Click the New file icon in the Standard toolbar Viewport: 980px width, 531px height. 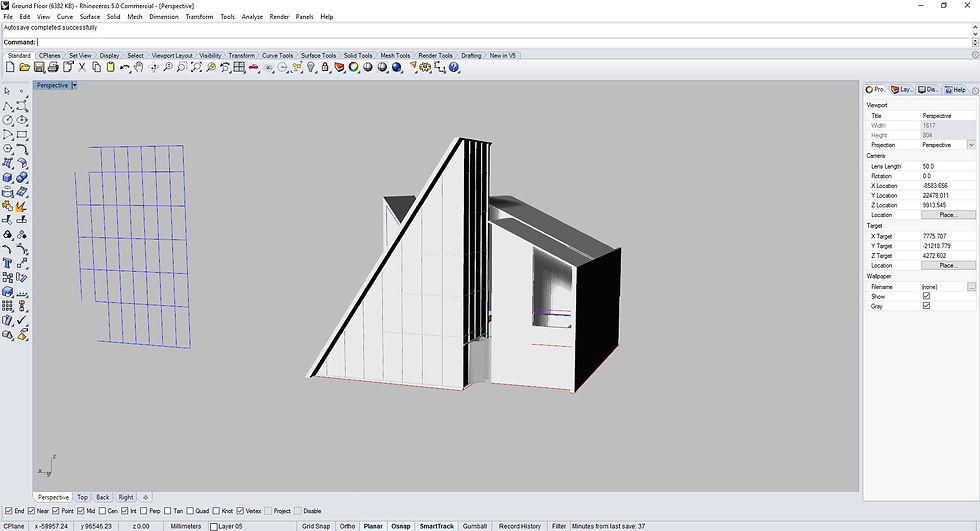pyautogui.click(x=10, y=67)
